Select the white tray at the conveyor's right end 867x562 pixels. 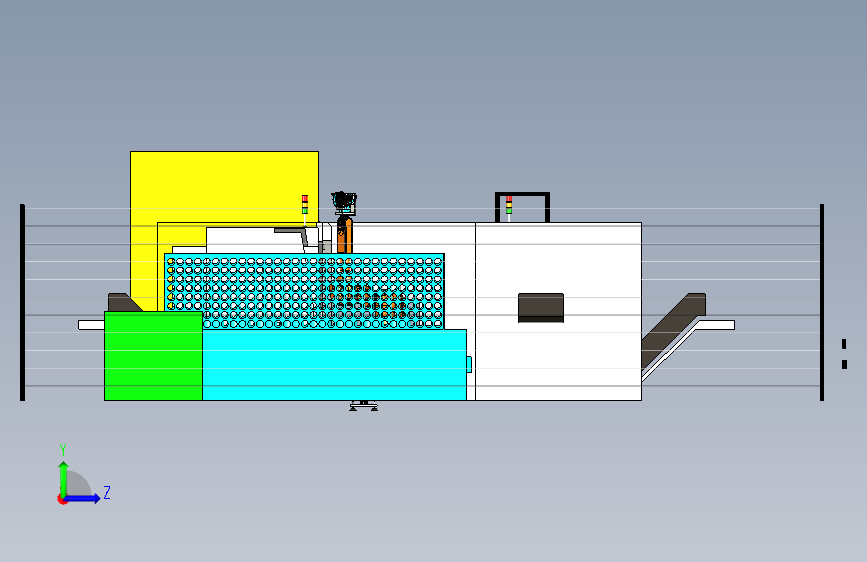coord(717,325)
